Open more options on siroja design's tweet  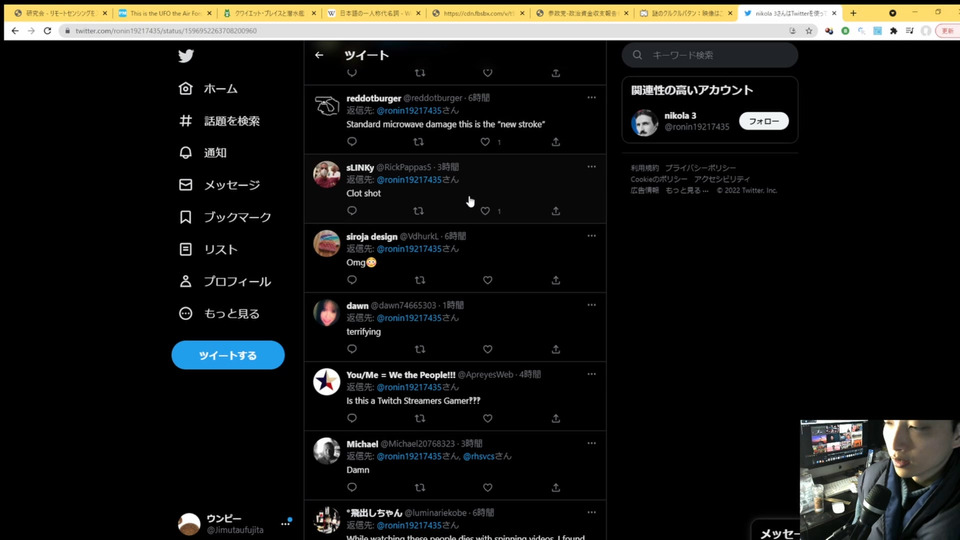pos(591,236)
